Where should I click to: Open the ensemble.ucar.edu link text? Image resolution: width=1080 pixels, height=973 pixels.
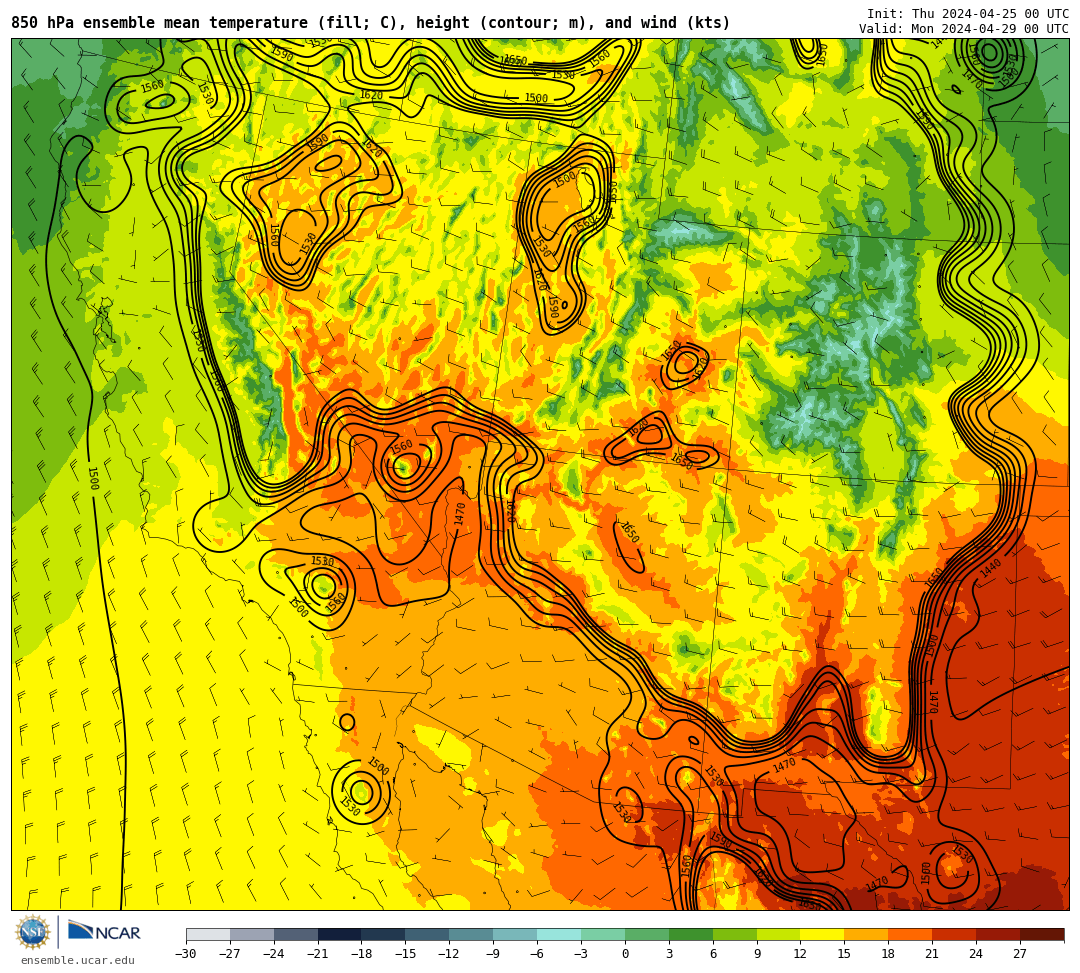(x=78, y=960)
